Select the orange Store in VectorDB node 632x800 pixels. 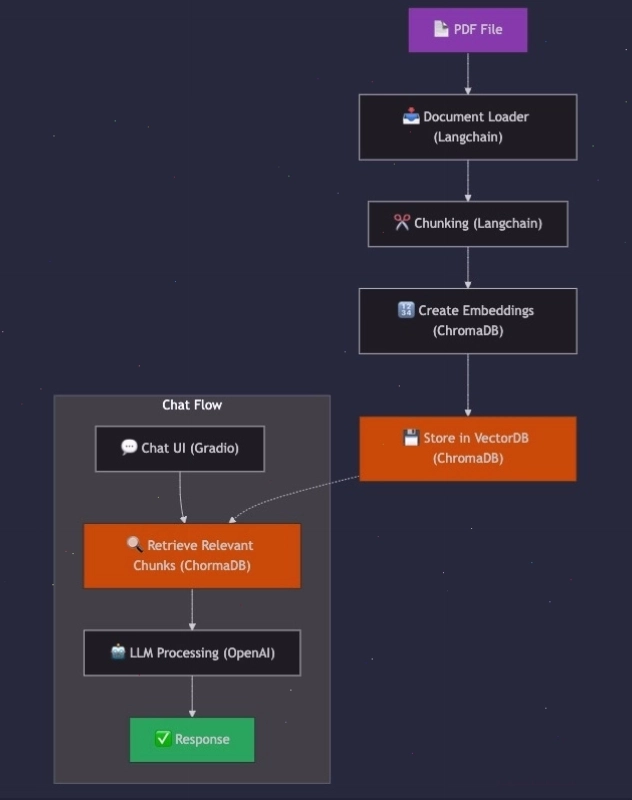click(x=468, y=448)
